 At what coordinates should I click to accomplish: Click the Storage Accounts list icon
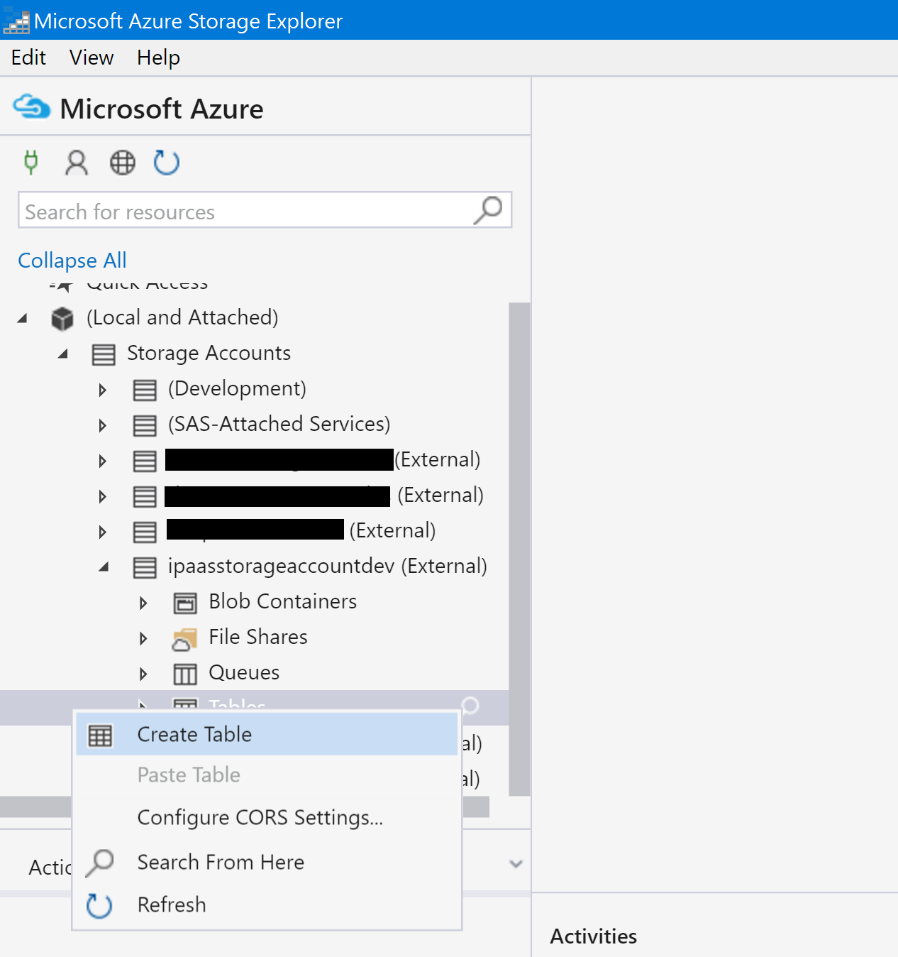[103, 354]
